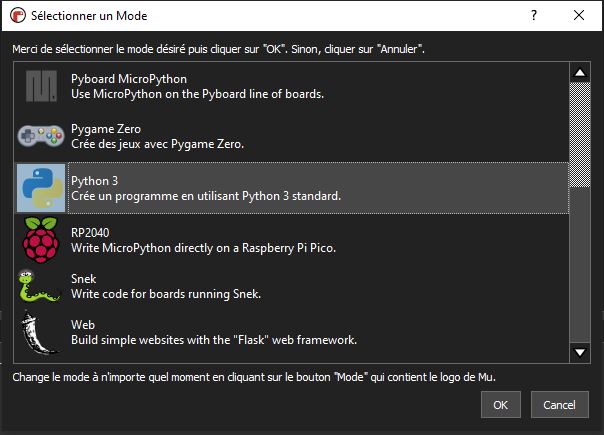
Task: Click the help question mark button
Action: [x=534, y=17]
